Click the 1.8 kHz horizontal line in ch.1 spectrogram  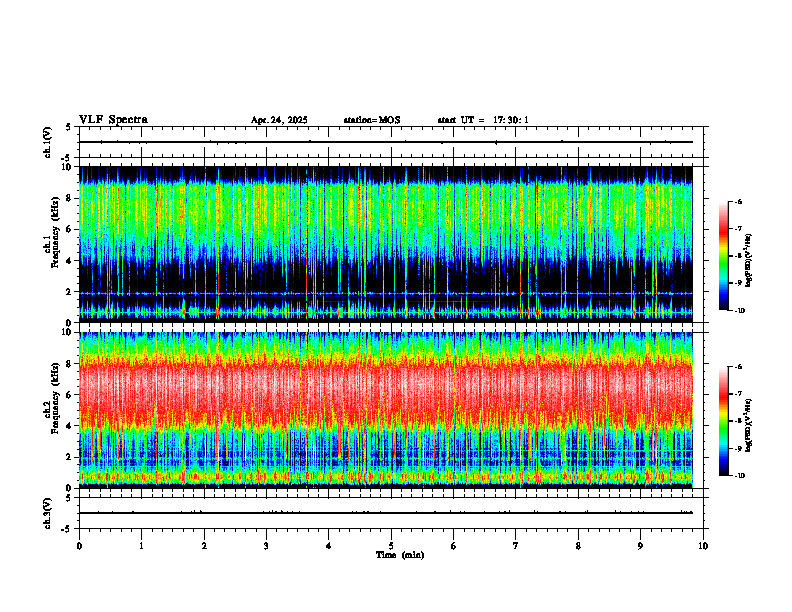tap(386, 293)
